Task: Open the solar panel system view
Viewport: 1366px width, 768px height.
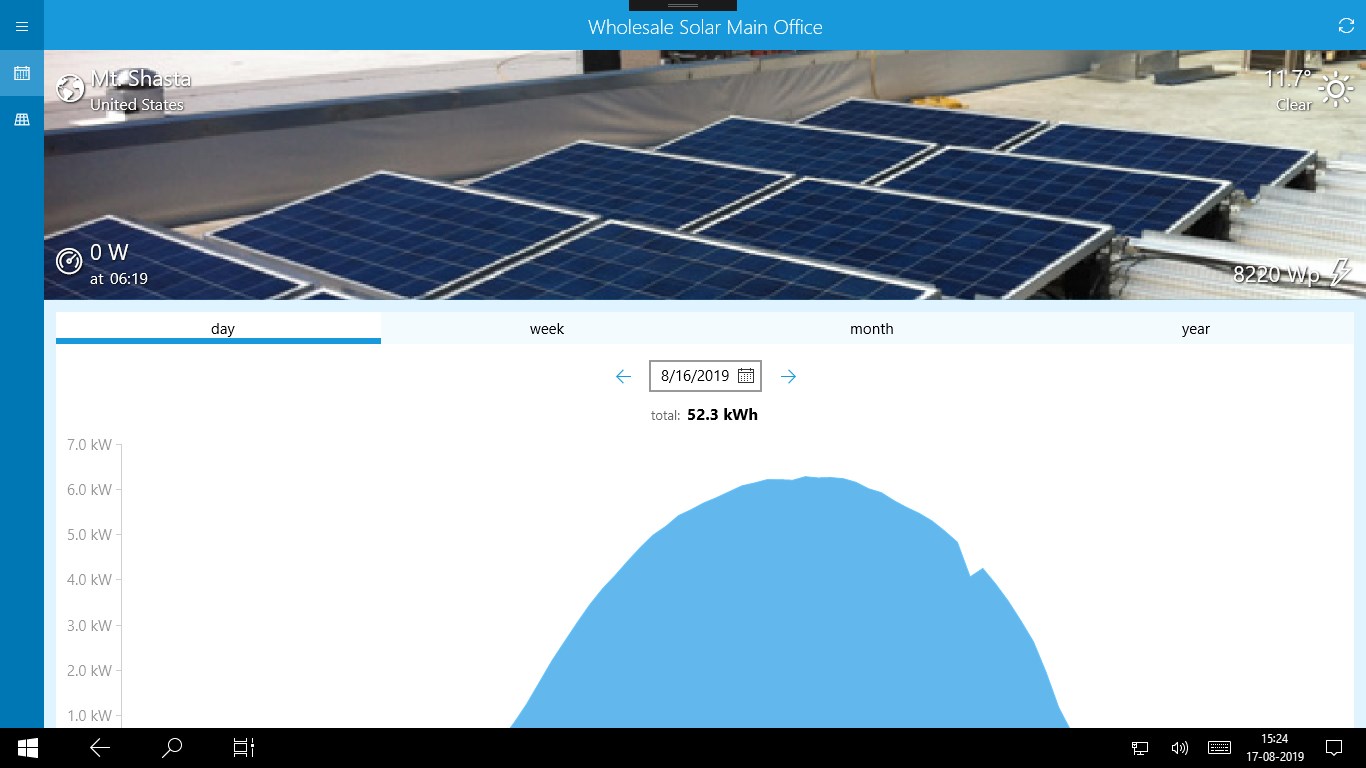Action: [21, 118]
